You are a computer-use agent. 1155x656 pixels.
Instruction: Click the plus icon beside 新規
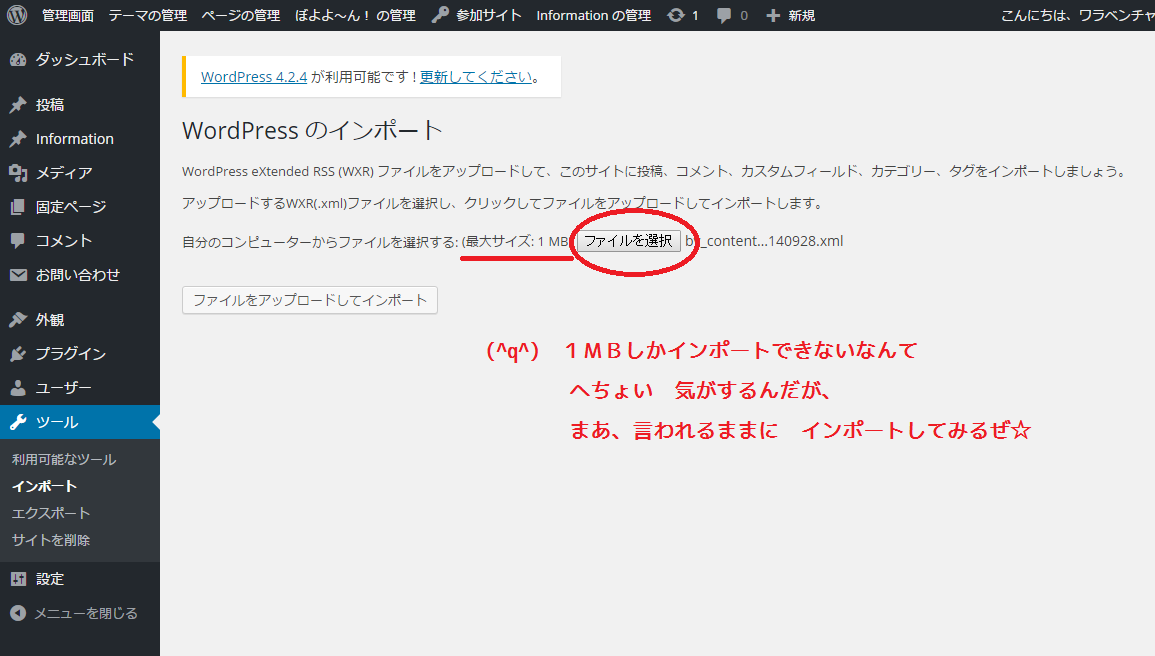(773, 15)
